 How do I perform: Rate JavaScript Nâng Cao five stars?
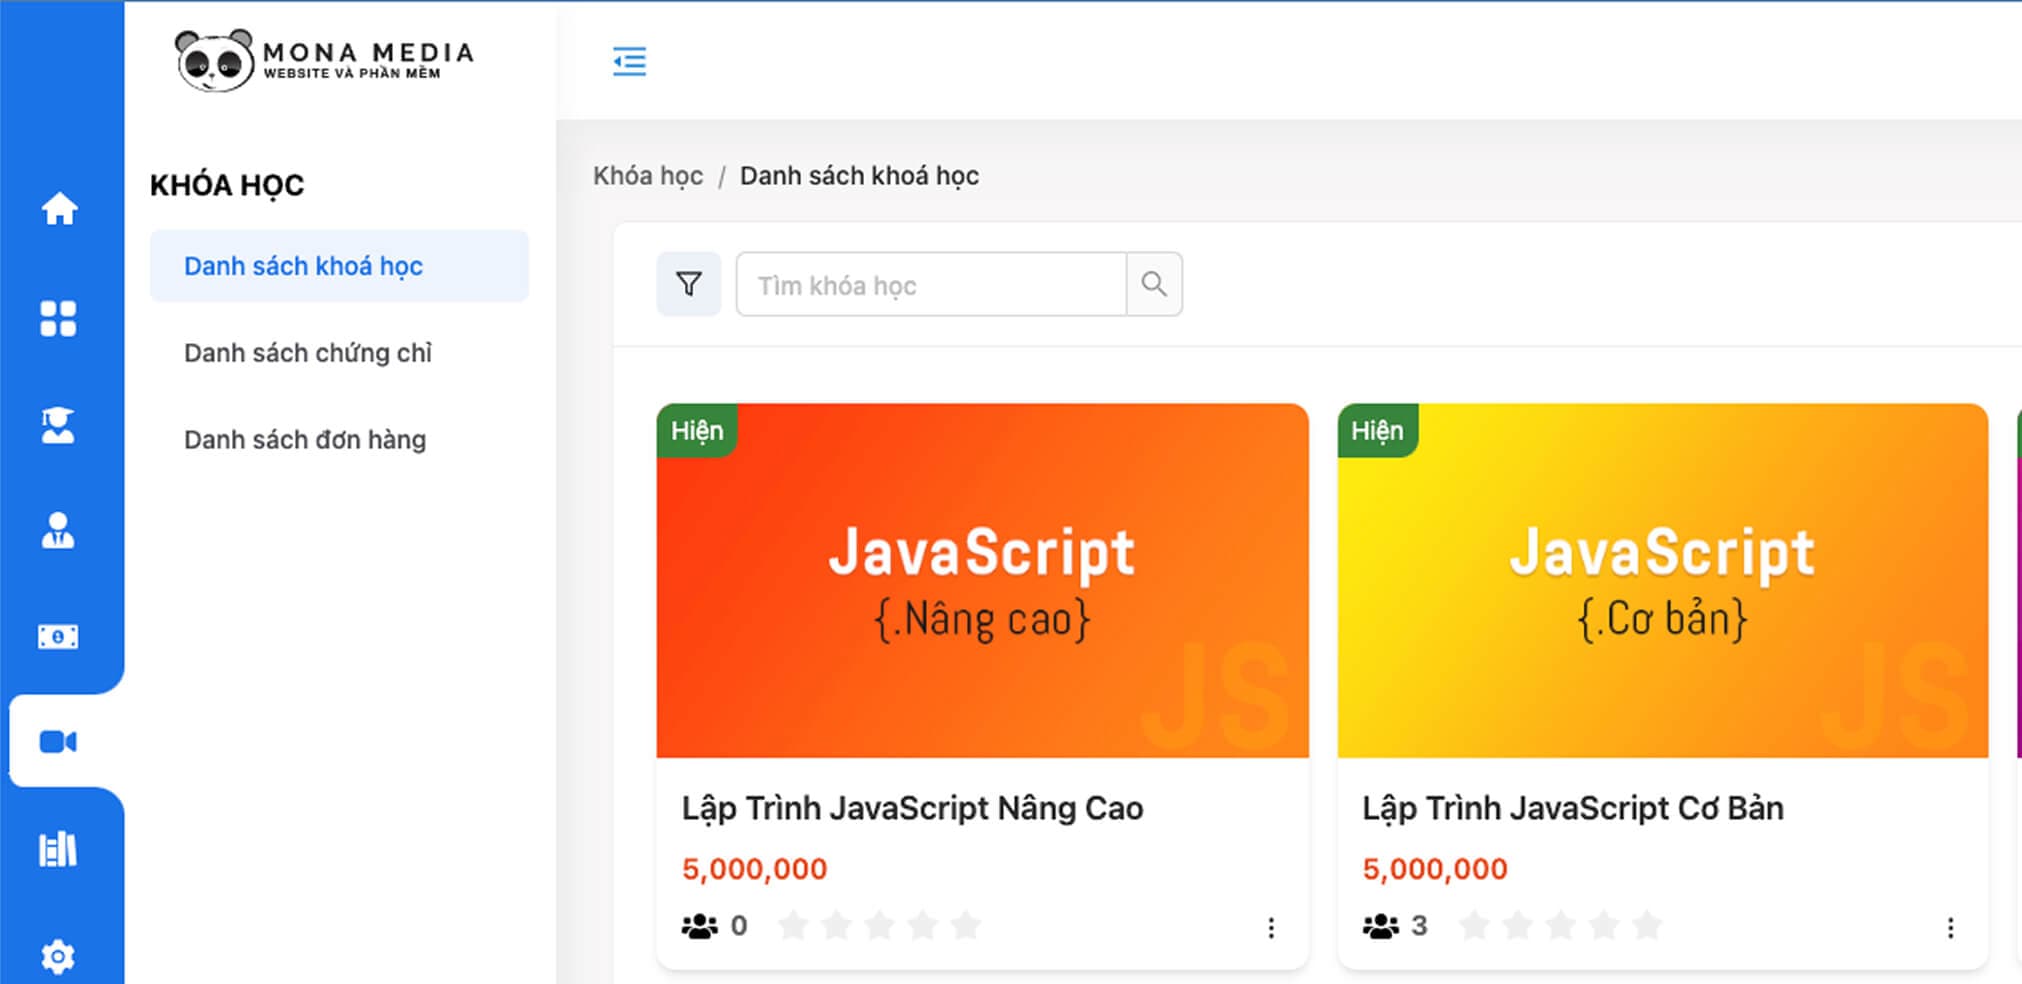pyautogui.click(x=966, y=926)
